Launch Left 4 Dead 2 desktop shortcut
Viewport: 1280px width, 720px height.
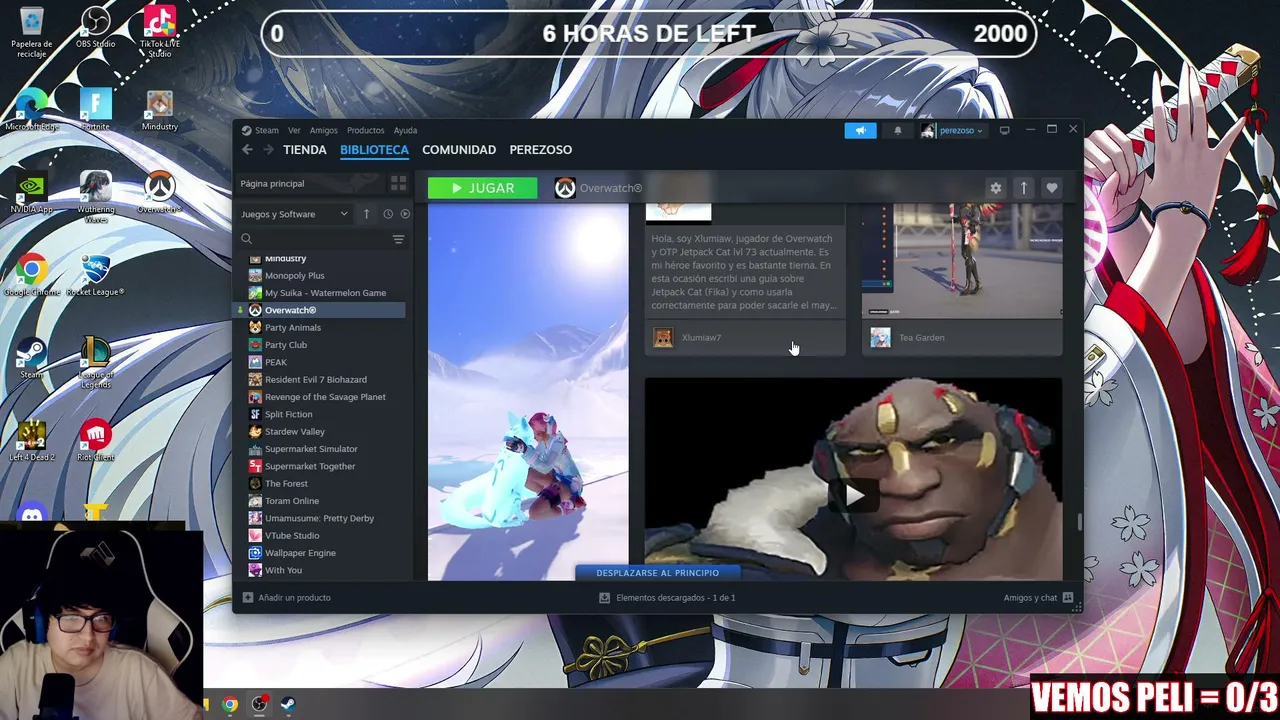point(32,440)
